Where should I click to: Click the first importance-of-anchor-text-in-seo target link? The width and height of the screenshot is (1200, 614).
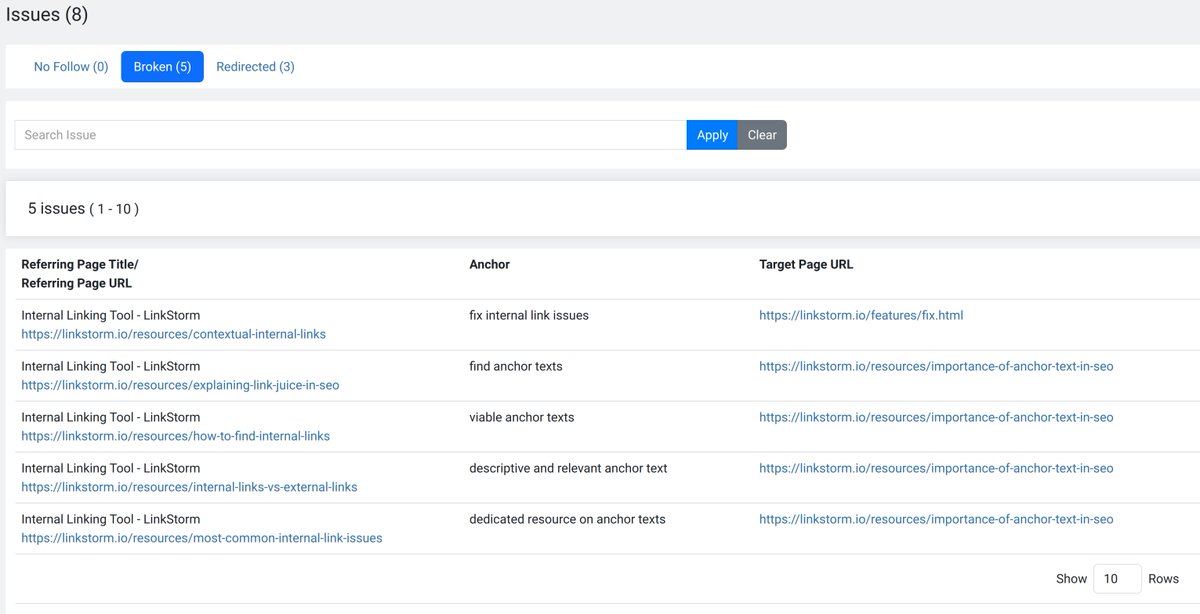click(936, 365)
